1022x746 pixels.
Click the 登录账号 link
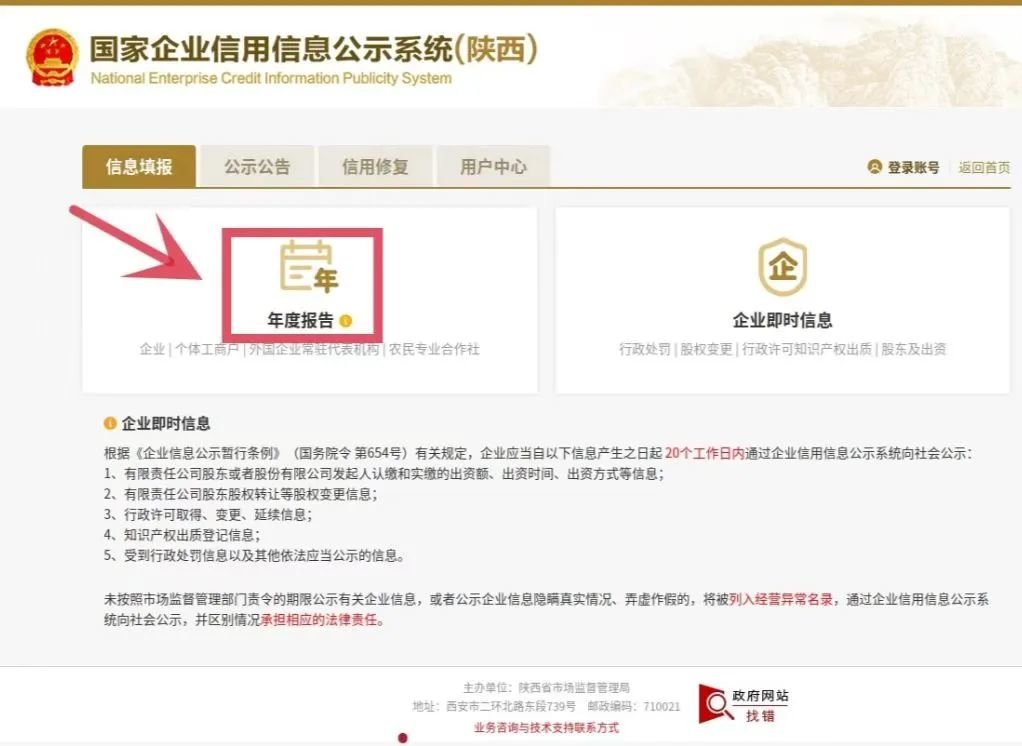point(913,167)
